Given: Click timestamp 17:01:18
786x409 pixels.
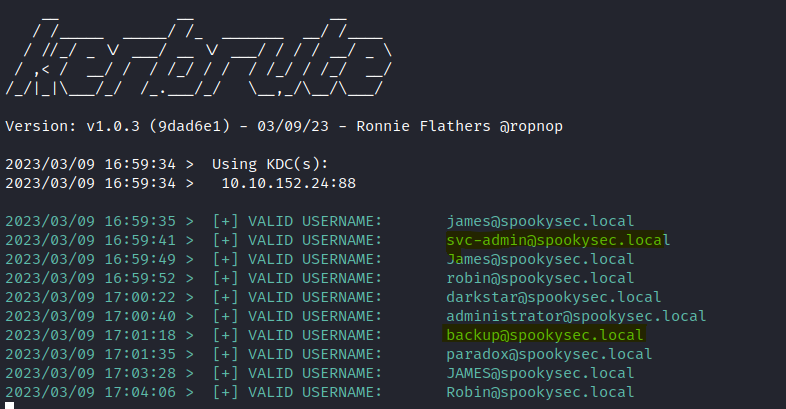Looking at the screenshot, I should click(140, 335).
